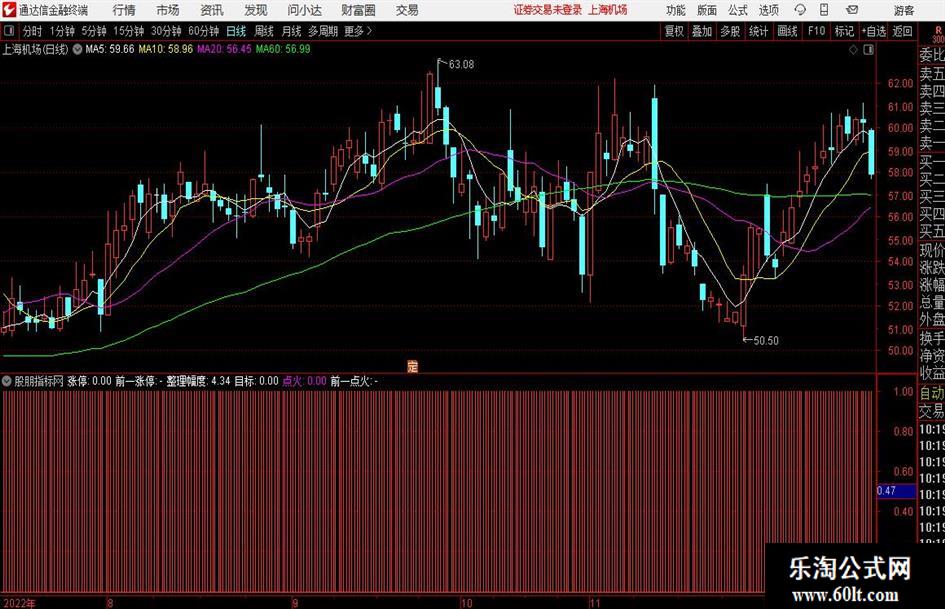Click the 统计 statistics button
The width and height of the screenshot is (945, 609).
[758, 31]
